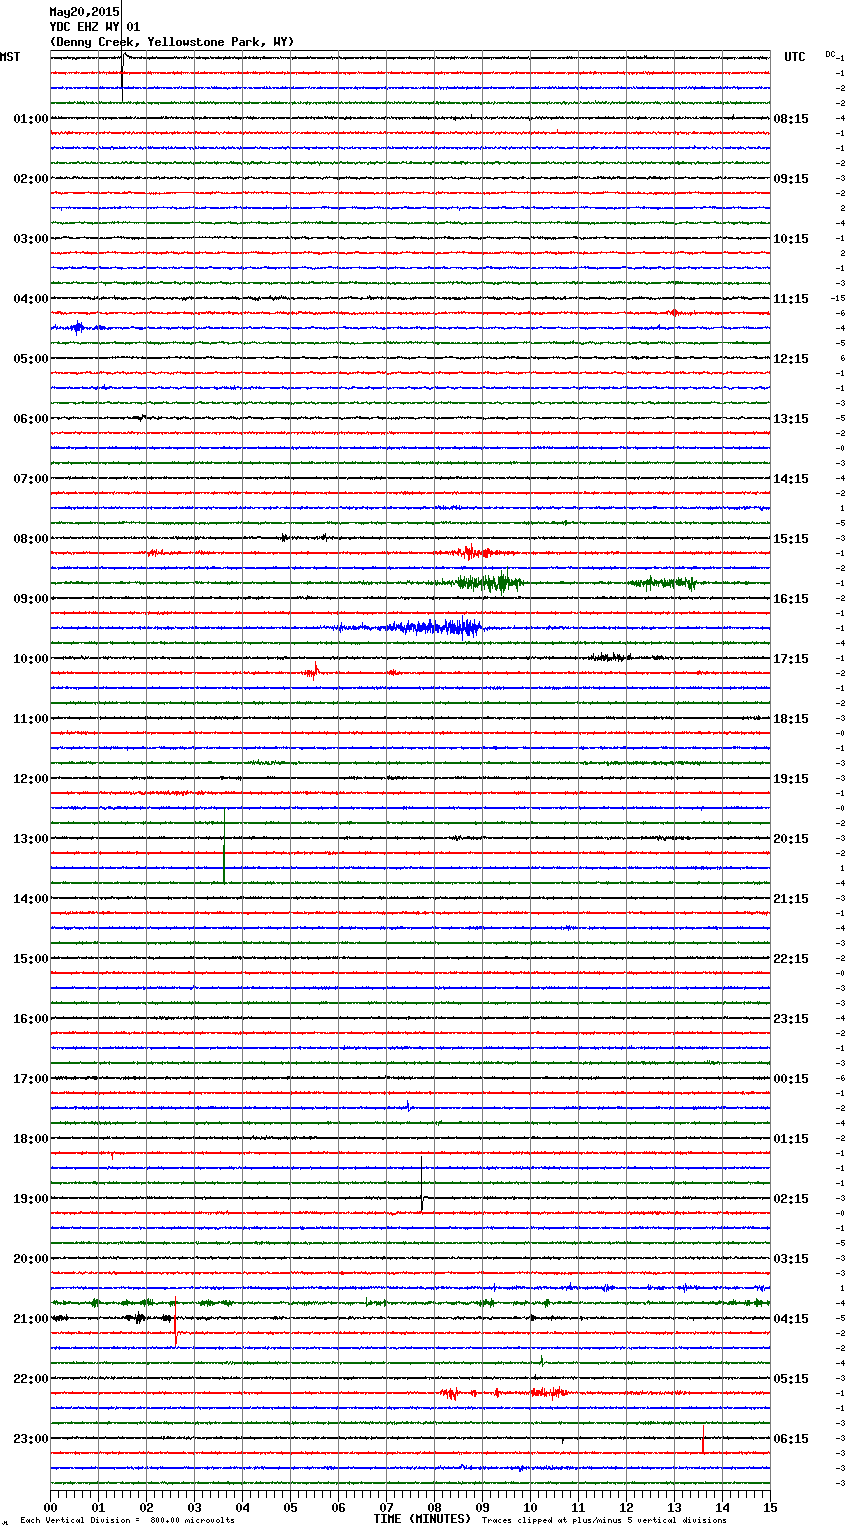This screenshot has height=1534, width=850.
Task: Click the Traces clipped at plus/minus 5 note
Action: (x=604, y=1520)
